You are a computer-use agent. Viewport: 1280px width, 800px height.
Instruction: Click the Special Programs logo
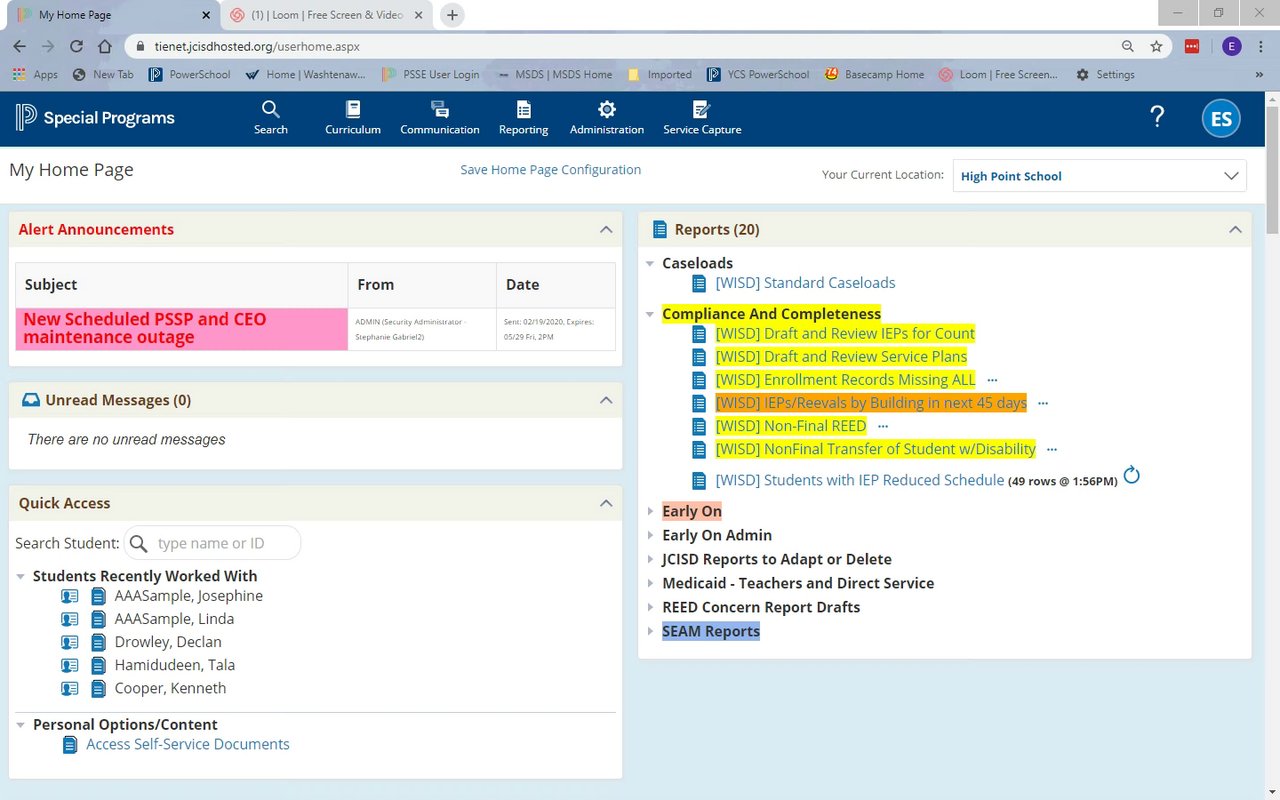pyautogui.click(x=95, y=118)
